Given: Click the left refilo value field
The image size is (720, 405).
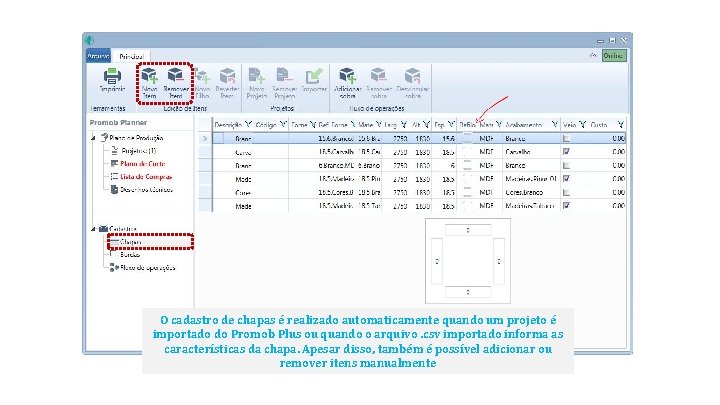Looking at the screenshot, I should point(437,261).
